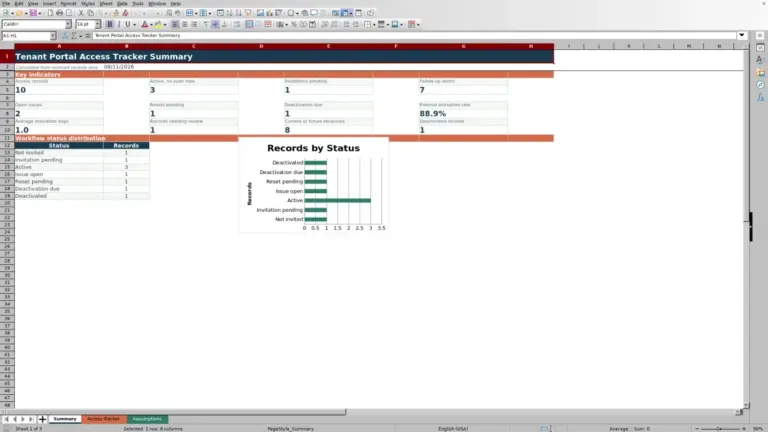Select the 'Invitation pending' status cell

click(x=59, y=160)
